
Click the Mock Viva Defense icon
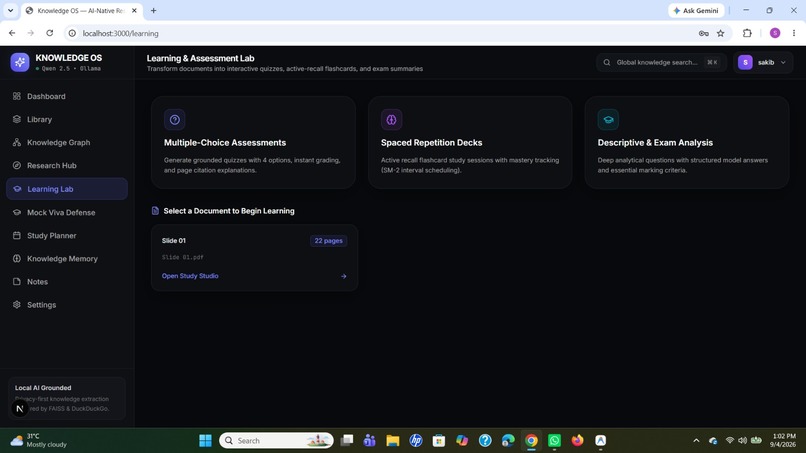tap(17, 212)
